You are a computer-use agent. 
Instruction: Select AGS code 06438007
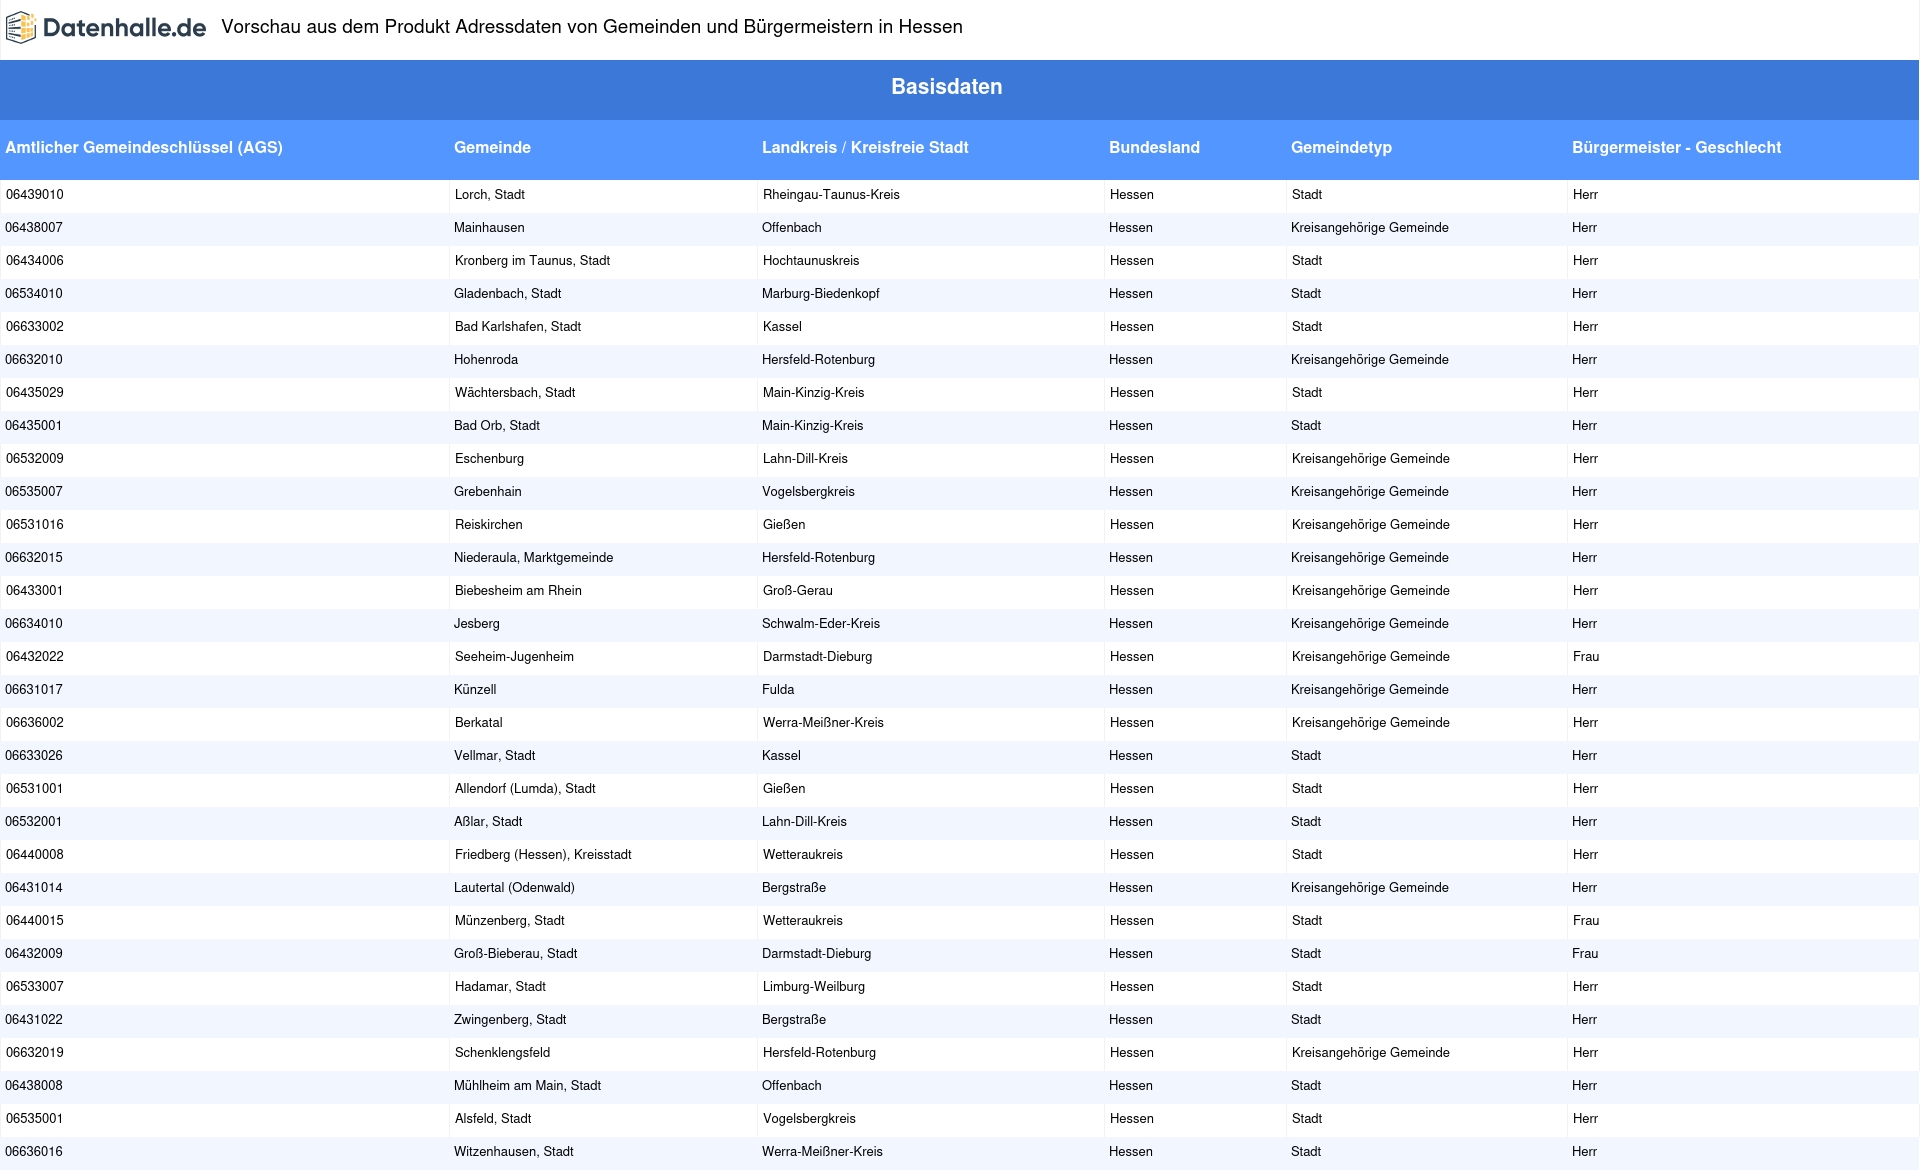[x=34, y=228]
